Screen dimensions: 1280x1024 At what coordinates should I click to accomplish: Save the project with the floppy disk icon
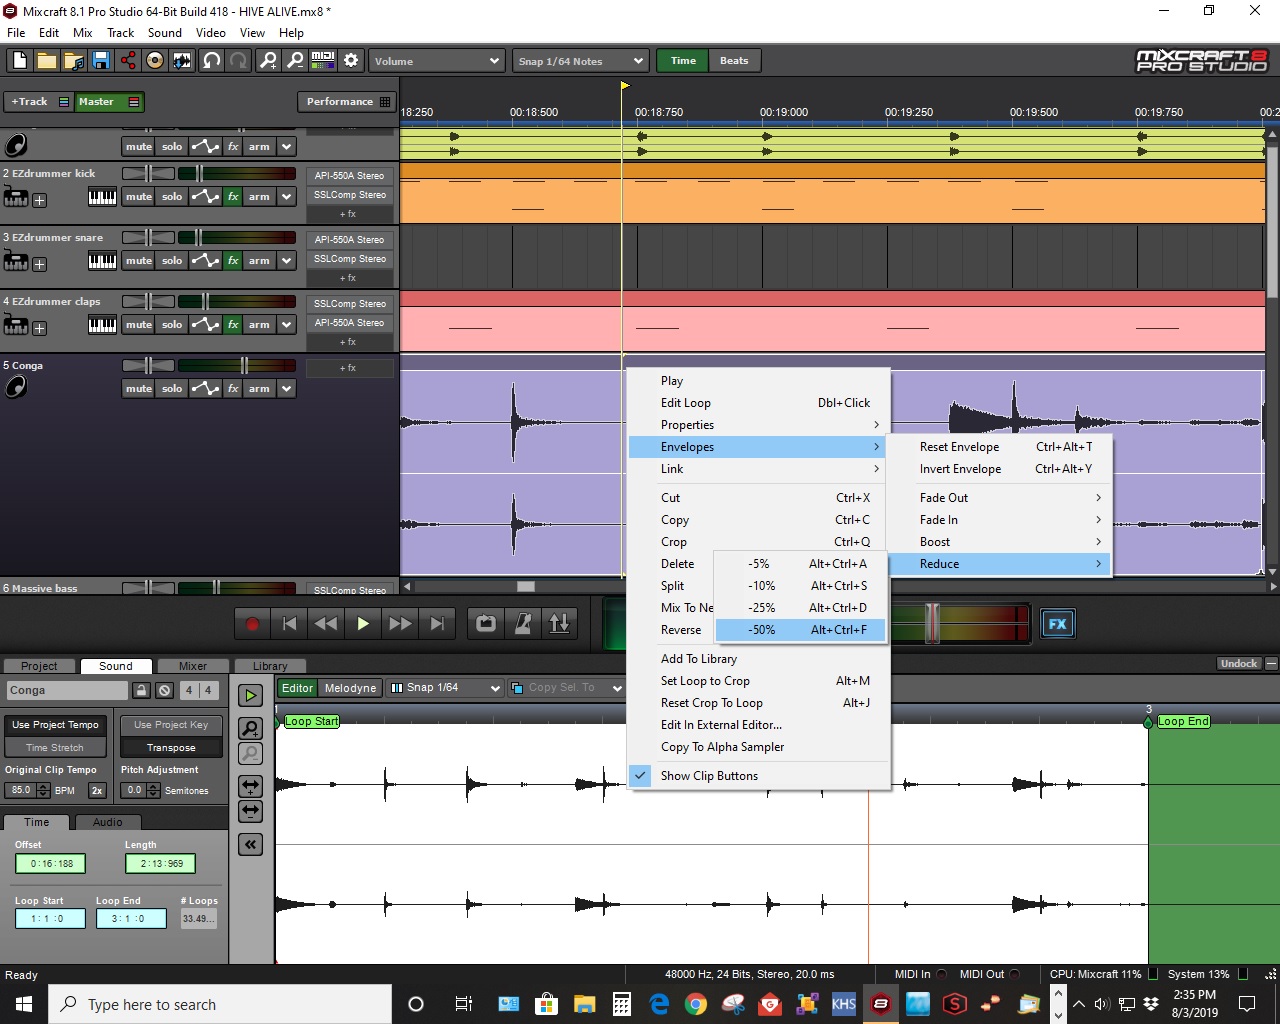point(100,61)
